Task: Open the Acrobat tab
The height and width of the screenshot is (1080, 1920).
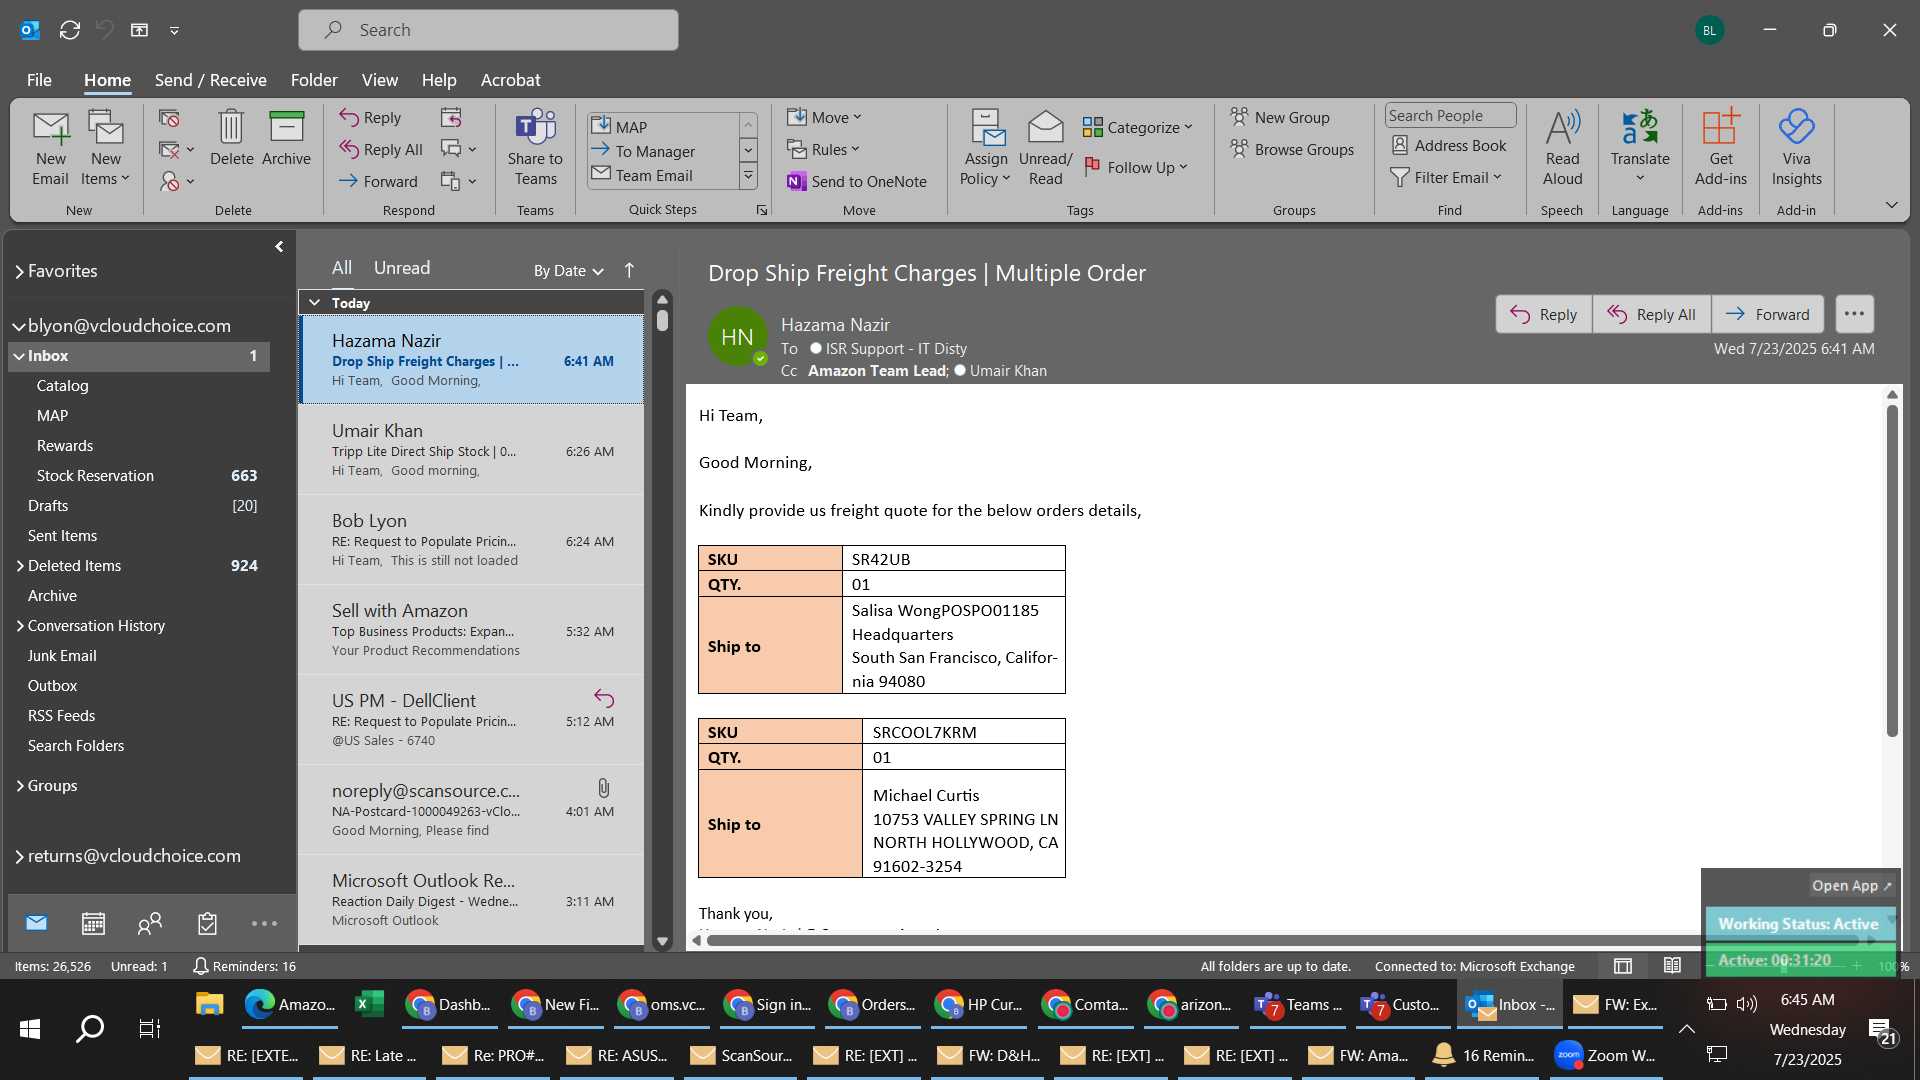Action: tap(510, 80)
